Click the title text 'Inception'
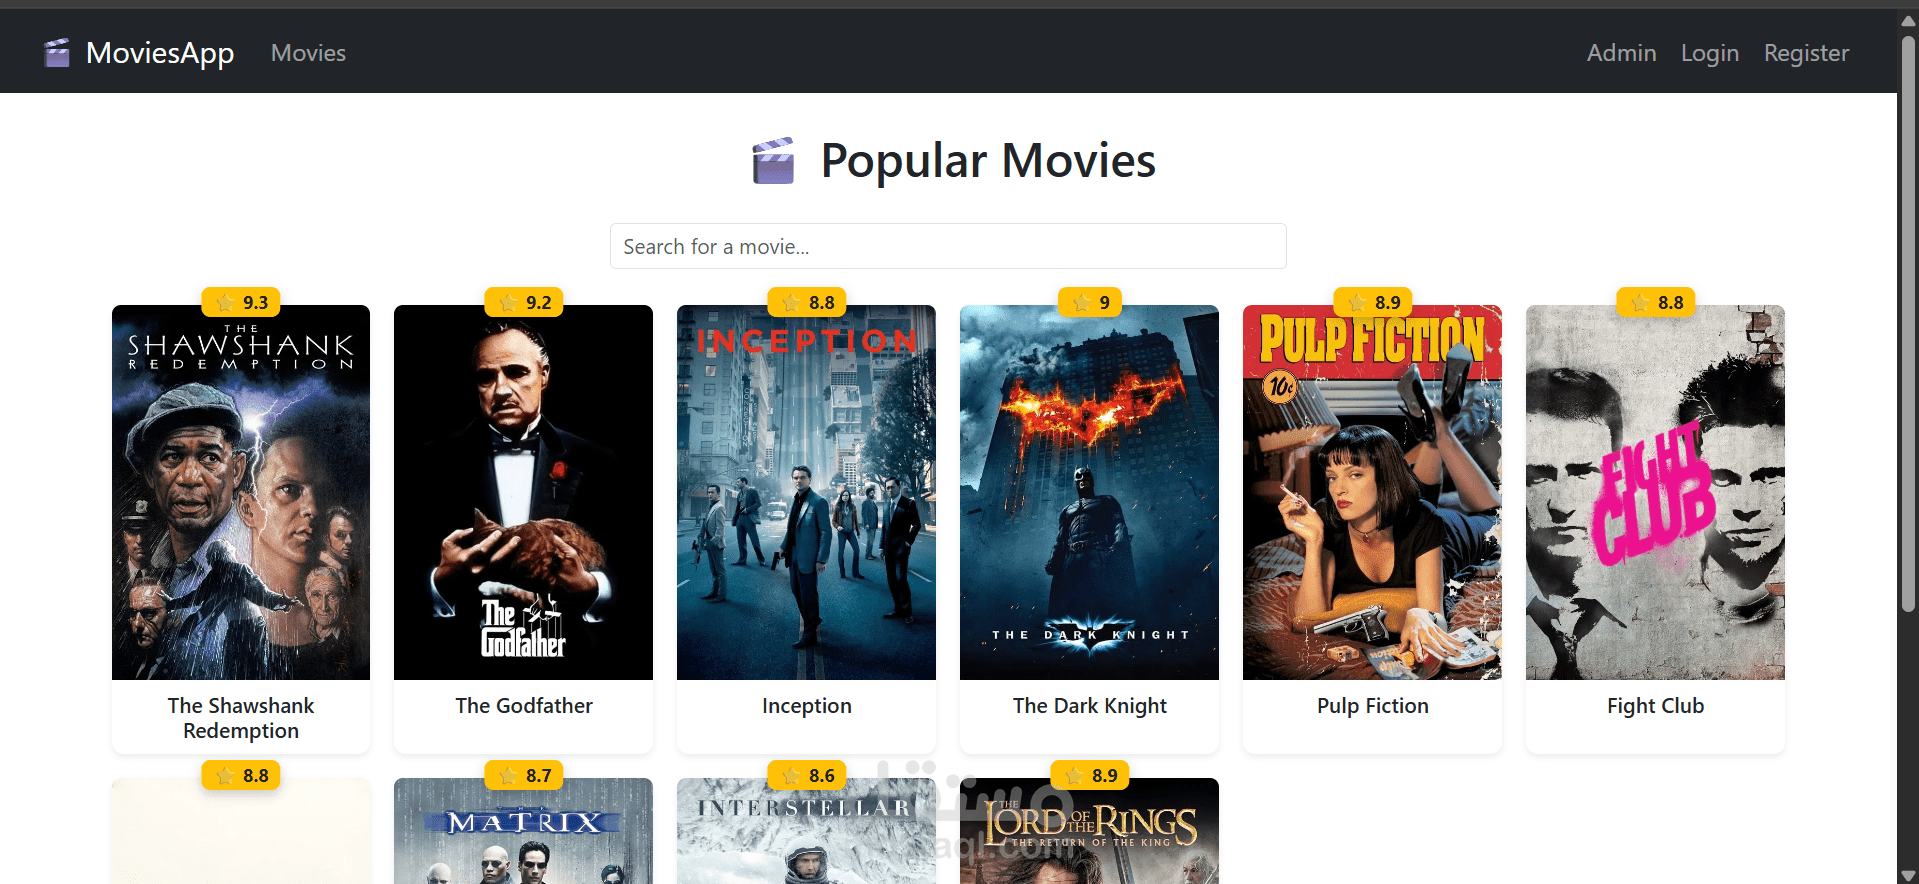Viewport: 1919px width, 884px height. point(807,706)
